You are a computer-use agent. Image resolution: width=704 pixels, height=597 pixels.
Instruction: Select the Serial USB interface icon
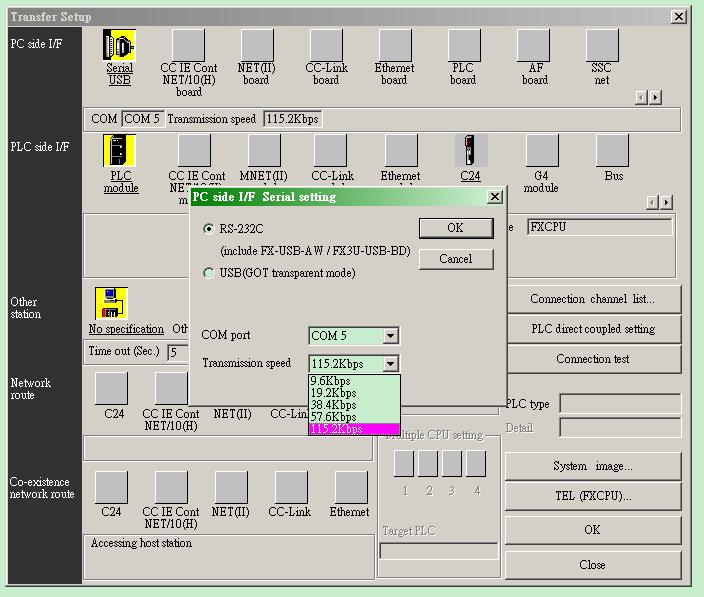[119, 46]
